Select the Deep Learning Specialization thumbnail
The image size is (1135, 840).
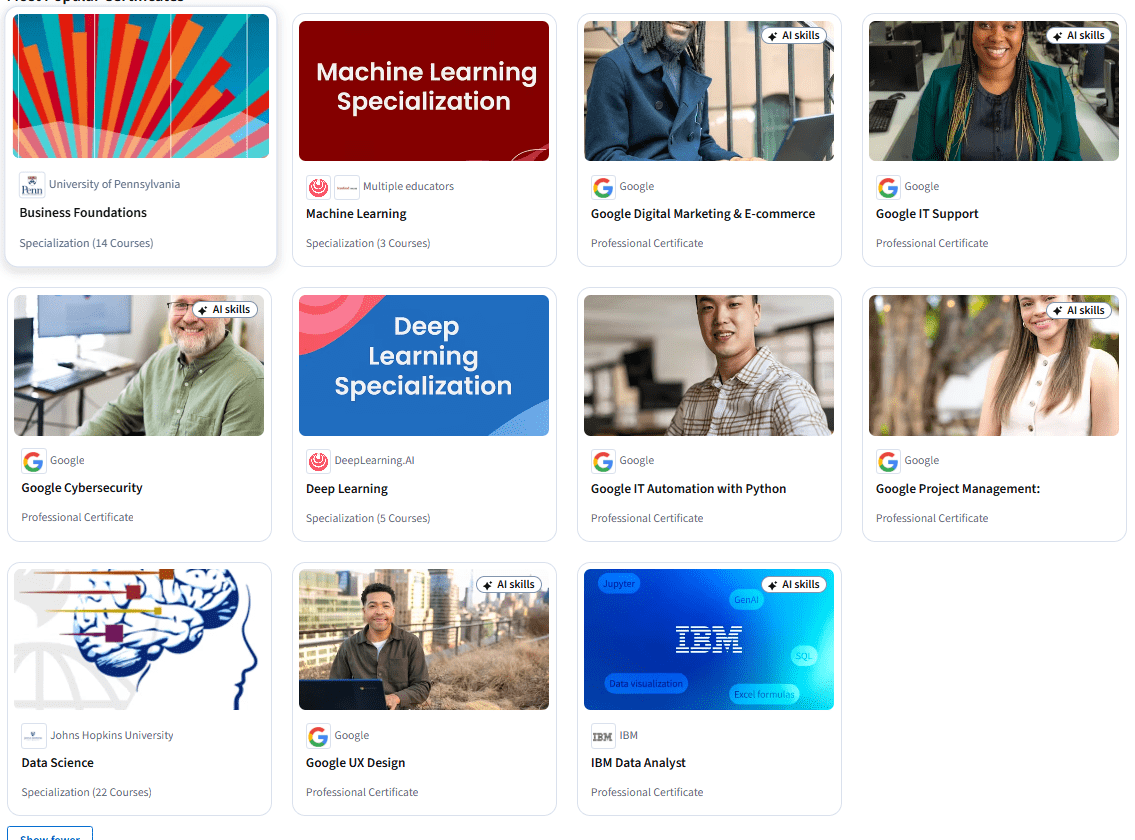pyautogui.click(x=424, y=365)
